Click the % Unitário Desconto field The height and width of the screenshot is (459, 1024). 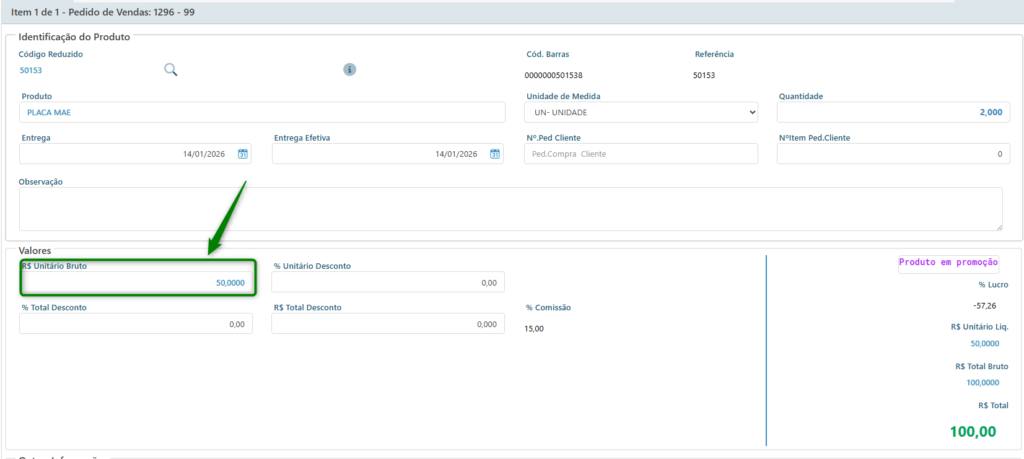(x=388, y=283)
